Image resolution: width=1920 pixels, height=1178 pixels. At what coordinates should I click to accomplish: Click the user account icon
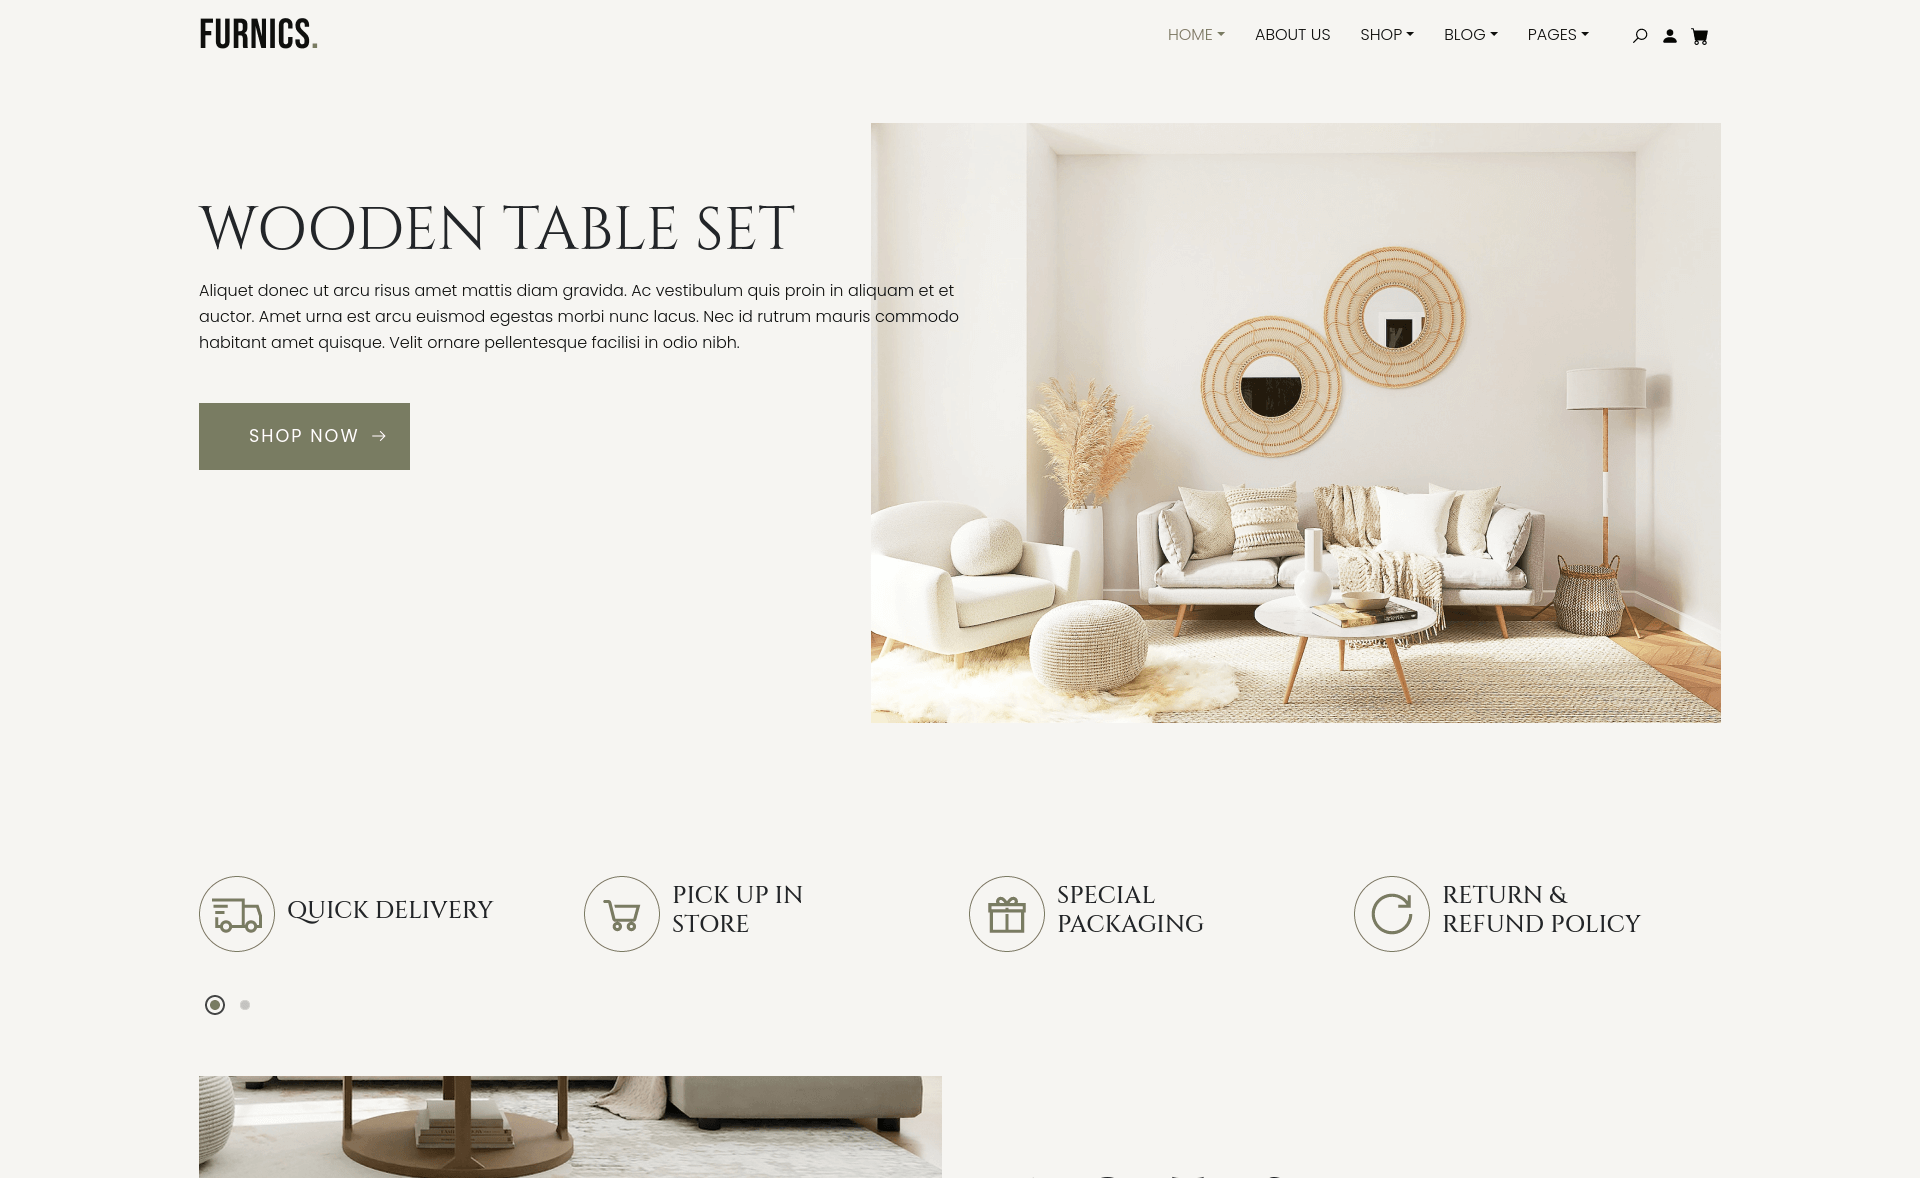point(1669,34)
